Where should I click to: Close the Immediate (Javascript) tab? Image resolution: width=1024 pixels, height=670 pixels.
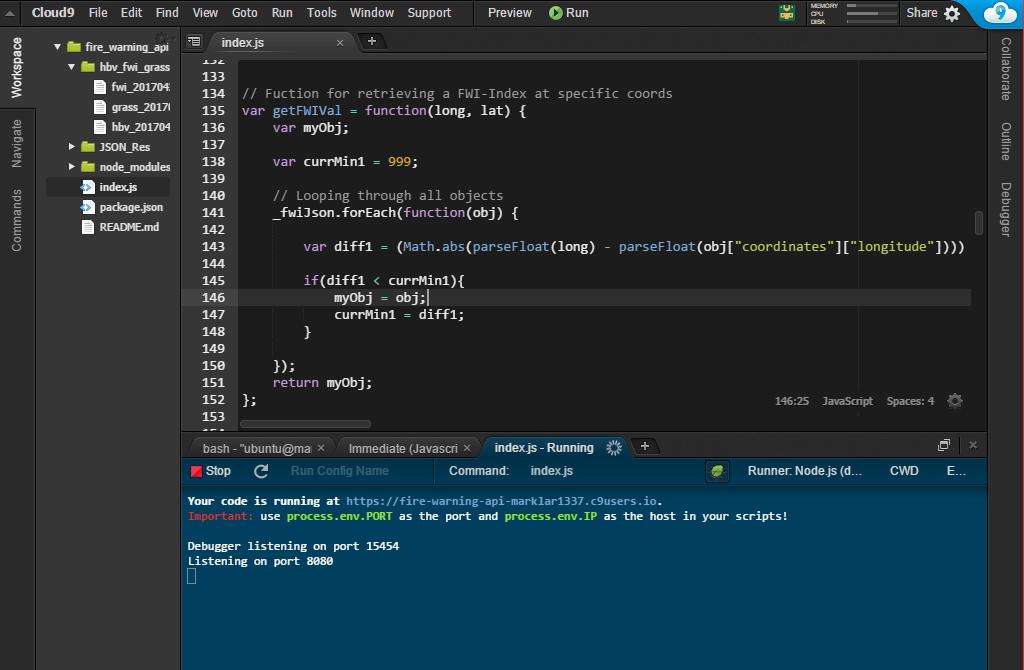tap(467, 447)
